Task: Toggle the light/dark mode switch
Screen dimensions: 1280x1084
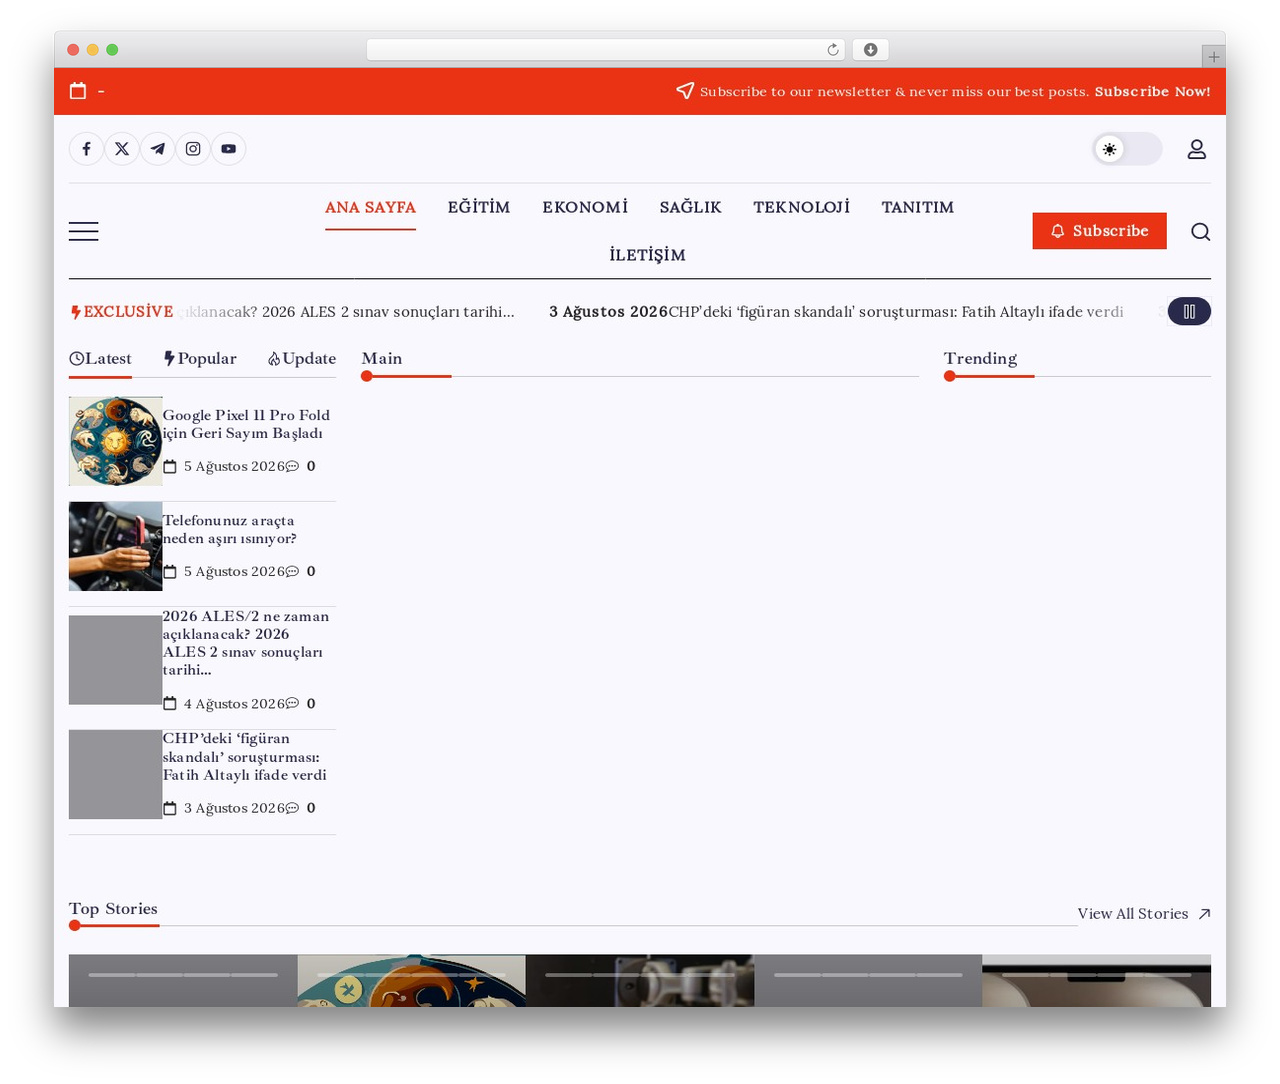Action: pos(1127,149)
